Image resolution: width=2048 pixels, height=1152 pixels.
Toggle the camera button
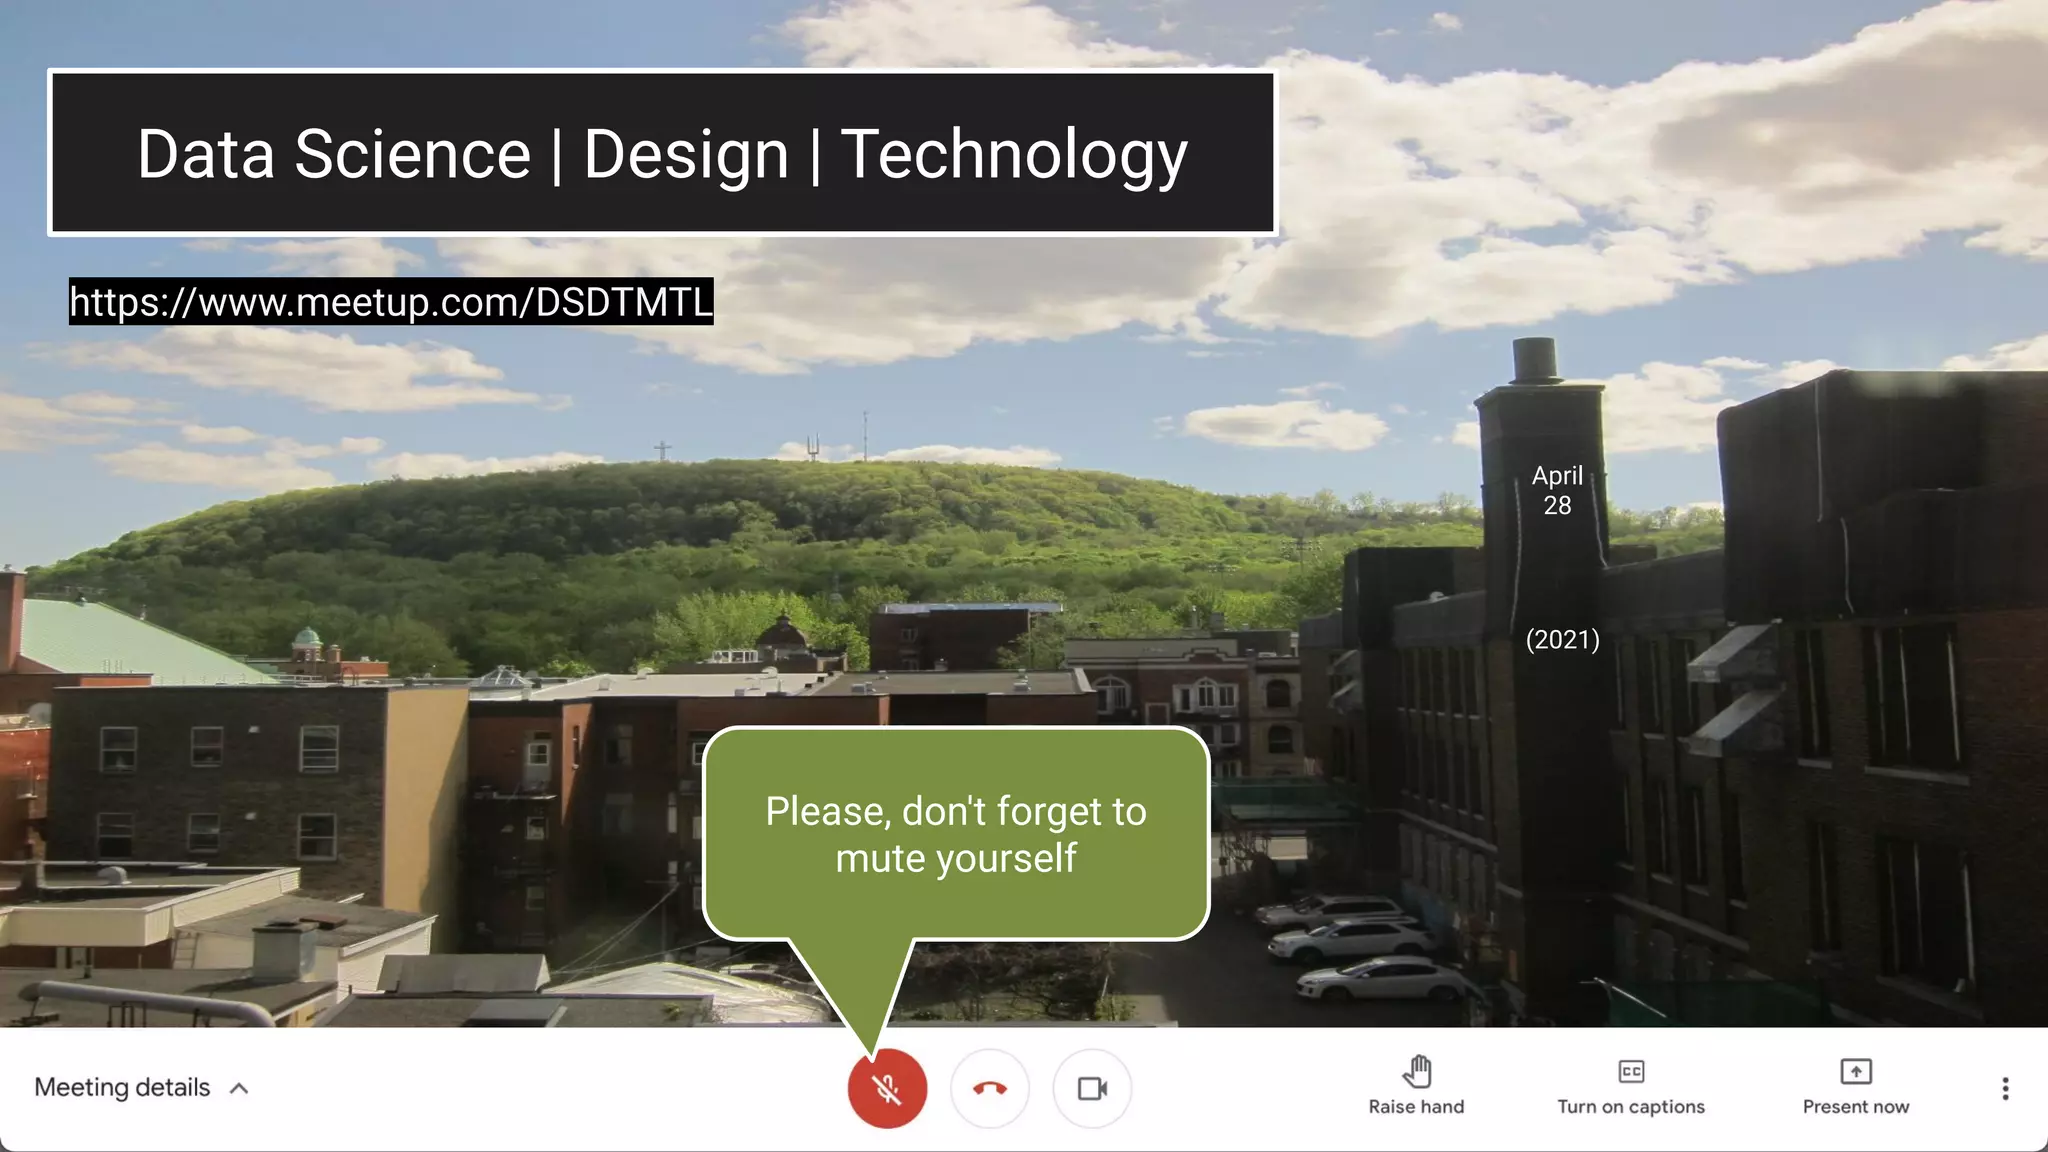pos(1092,1088)
